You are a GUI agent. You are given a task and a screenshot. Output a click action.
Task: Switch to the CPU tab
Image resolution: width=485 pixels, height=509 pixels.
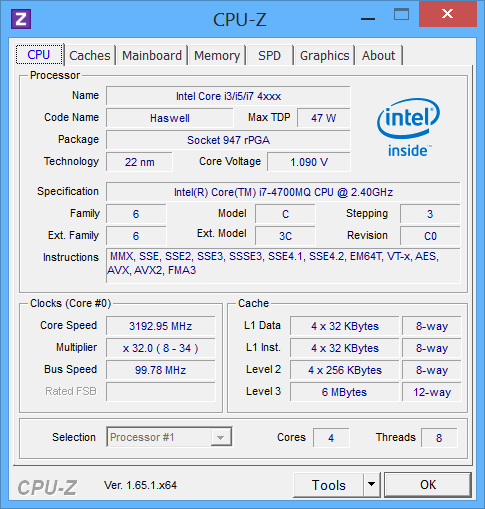(x=39, y=54)
